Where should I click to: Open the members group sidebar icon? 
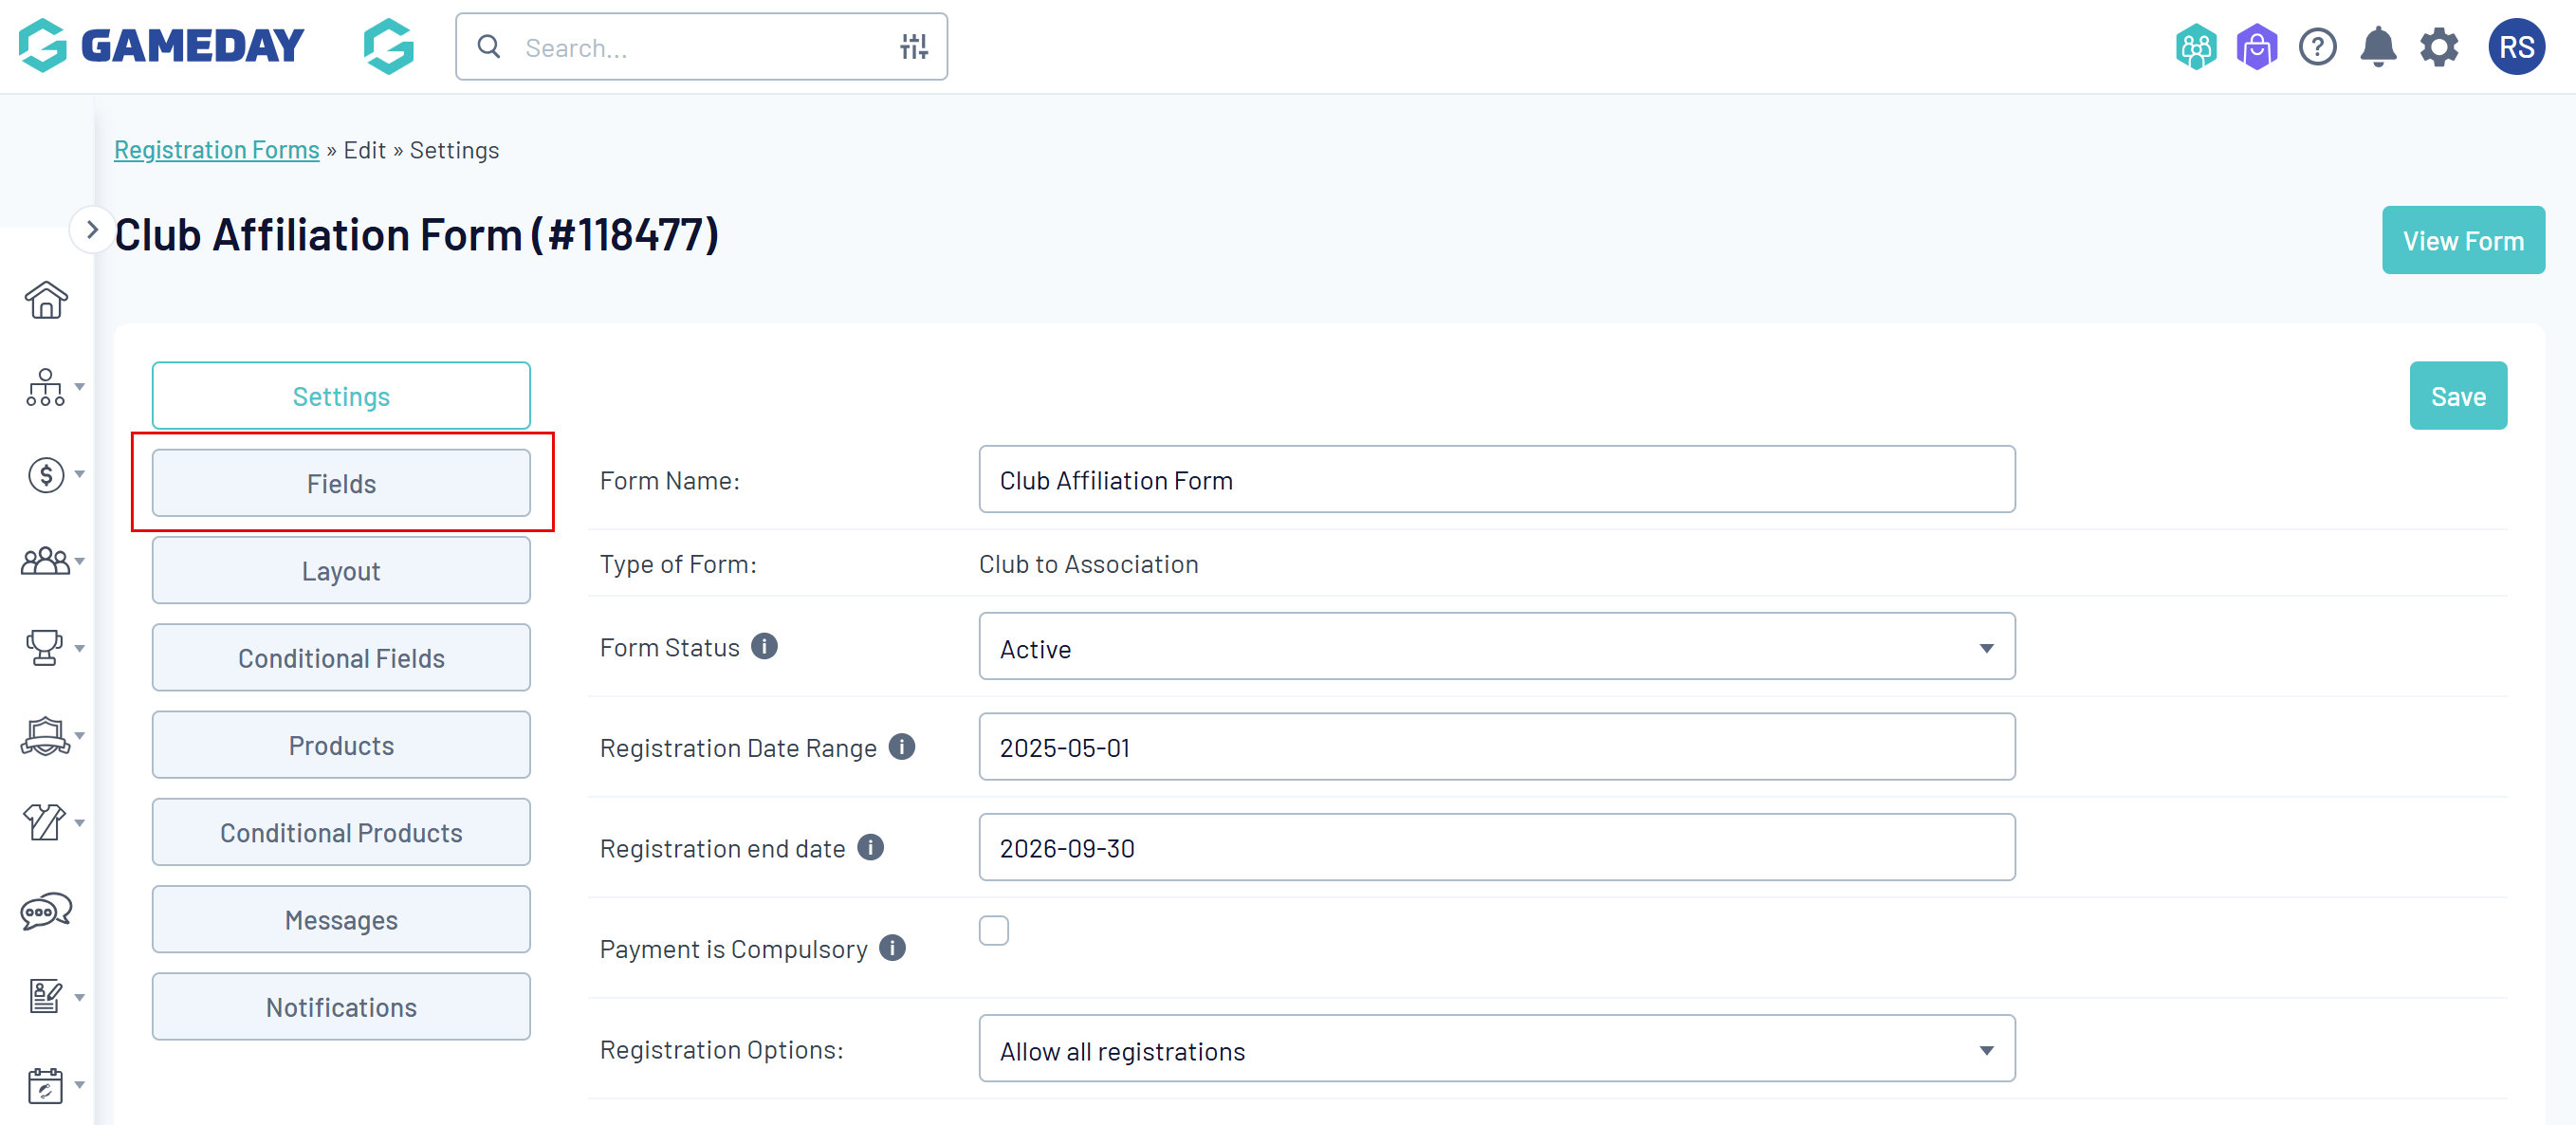coord(46,561)
